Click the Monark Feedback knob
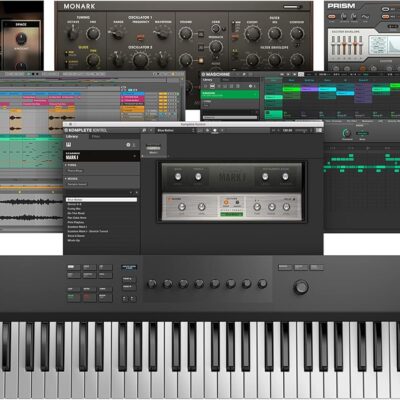Image resolution: width=400 pixels, height=400 pixels. (x=216, y=46)
